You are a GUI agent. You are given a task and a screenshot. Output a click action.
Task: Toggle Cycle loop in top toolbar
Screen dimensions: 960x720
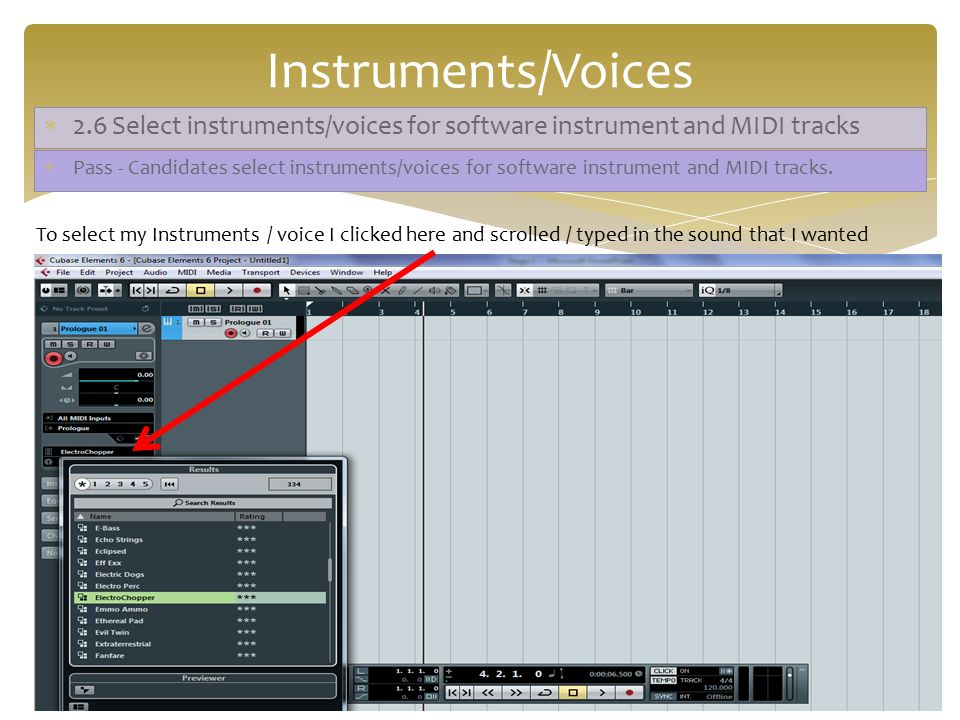coord(173,290)
